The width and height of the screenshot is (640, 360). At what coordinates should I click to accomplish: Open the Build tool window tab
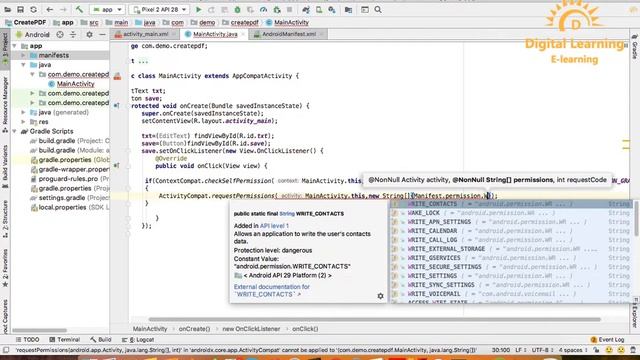click(x=101, y=340)
